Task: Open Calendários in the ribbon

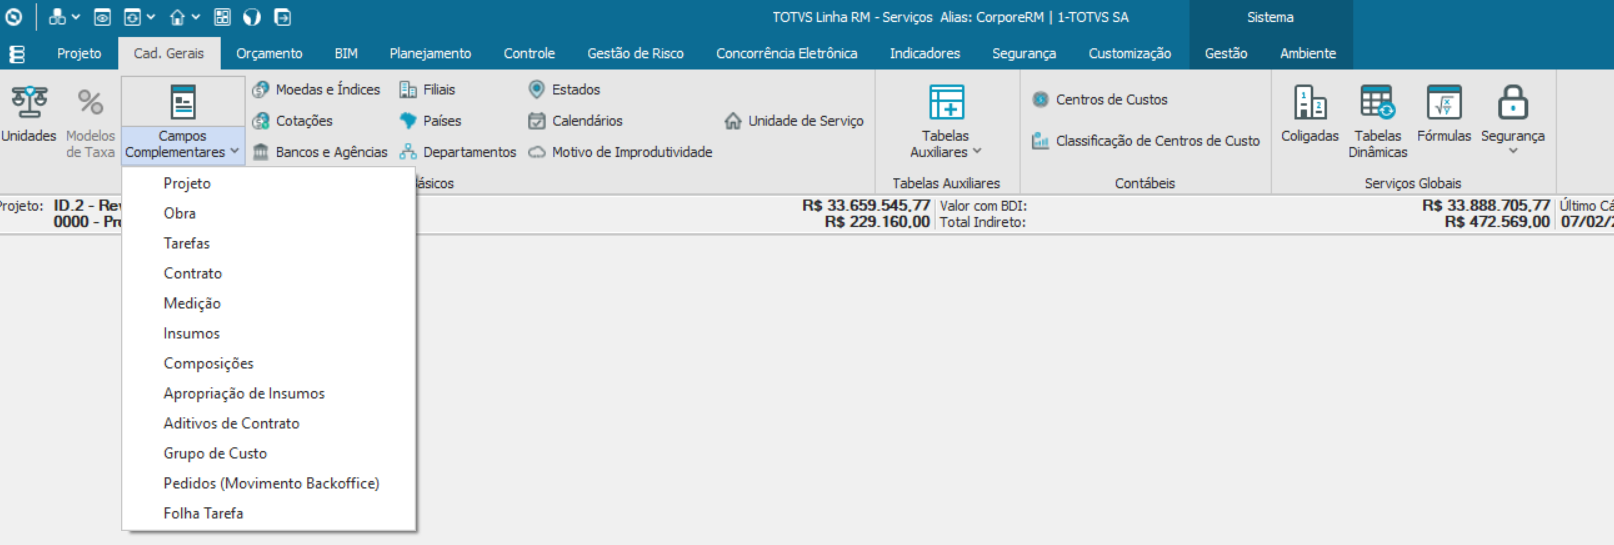Action: (x=575, y=121)
